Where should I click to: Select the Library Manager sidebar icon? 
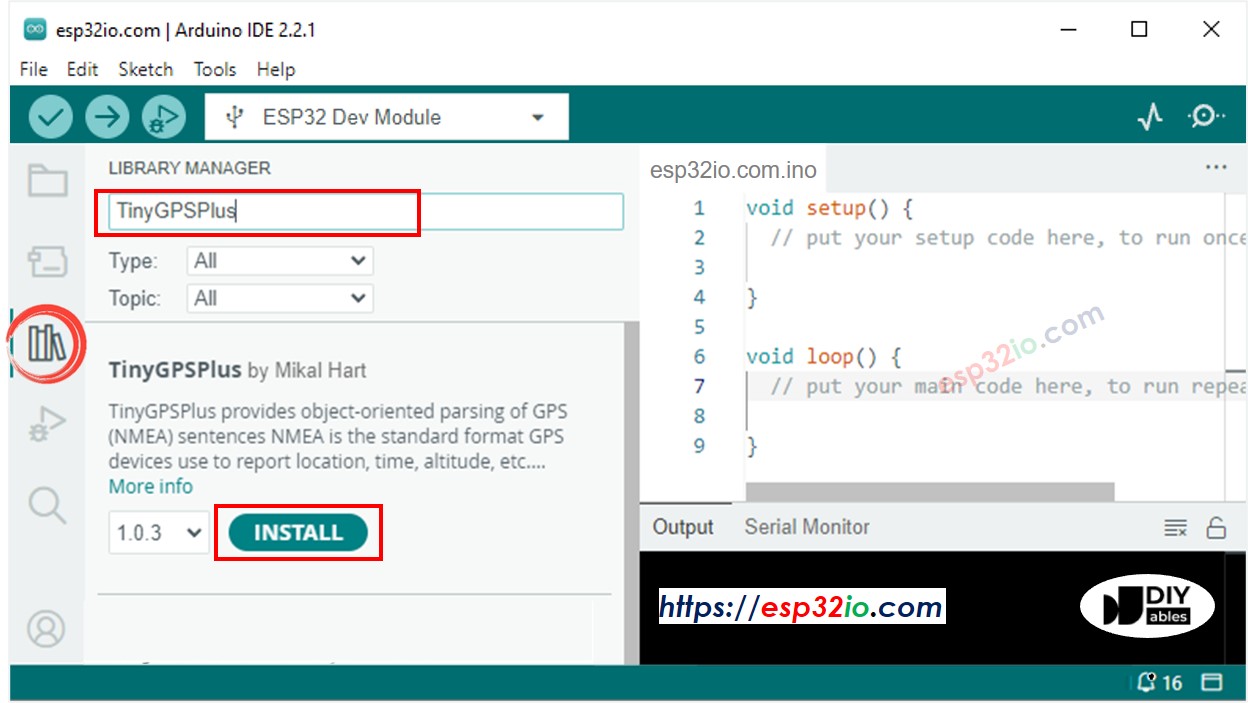(45, 342)
